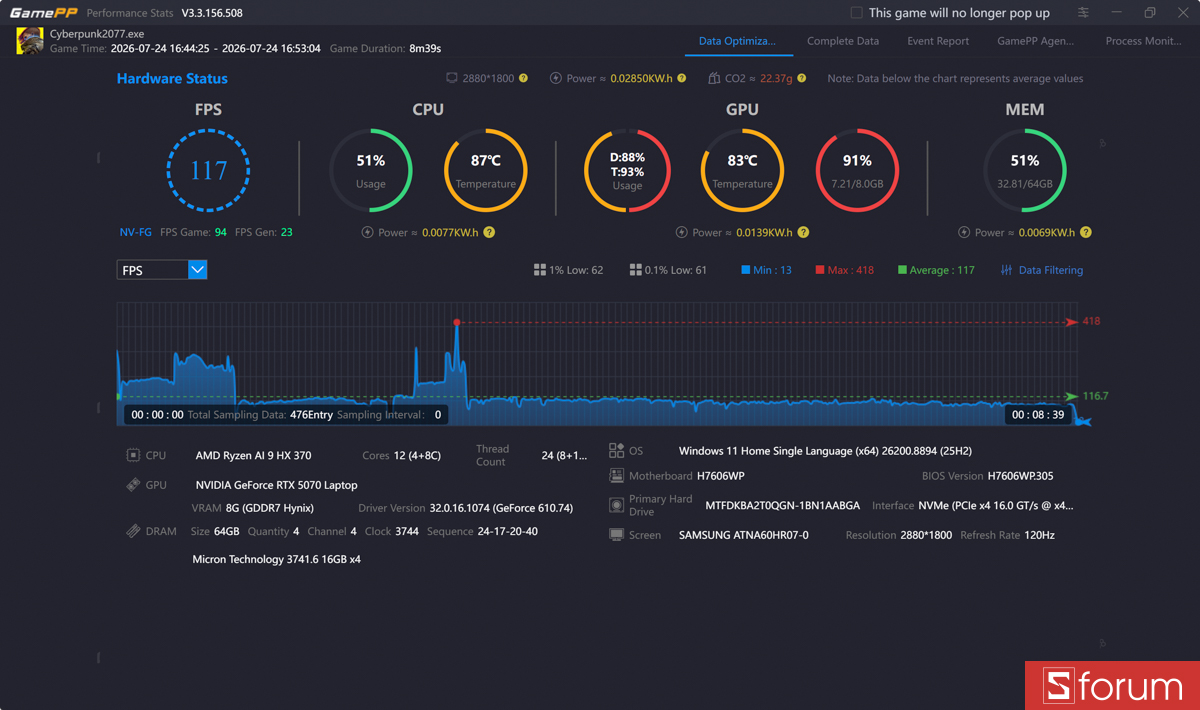Click the power icon under GPU gauges
This screenshot has width=1200, height=710.
click(x=682, y=232)
